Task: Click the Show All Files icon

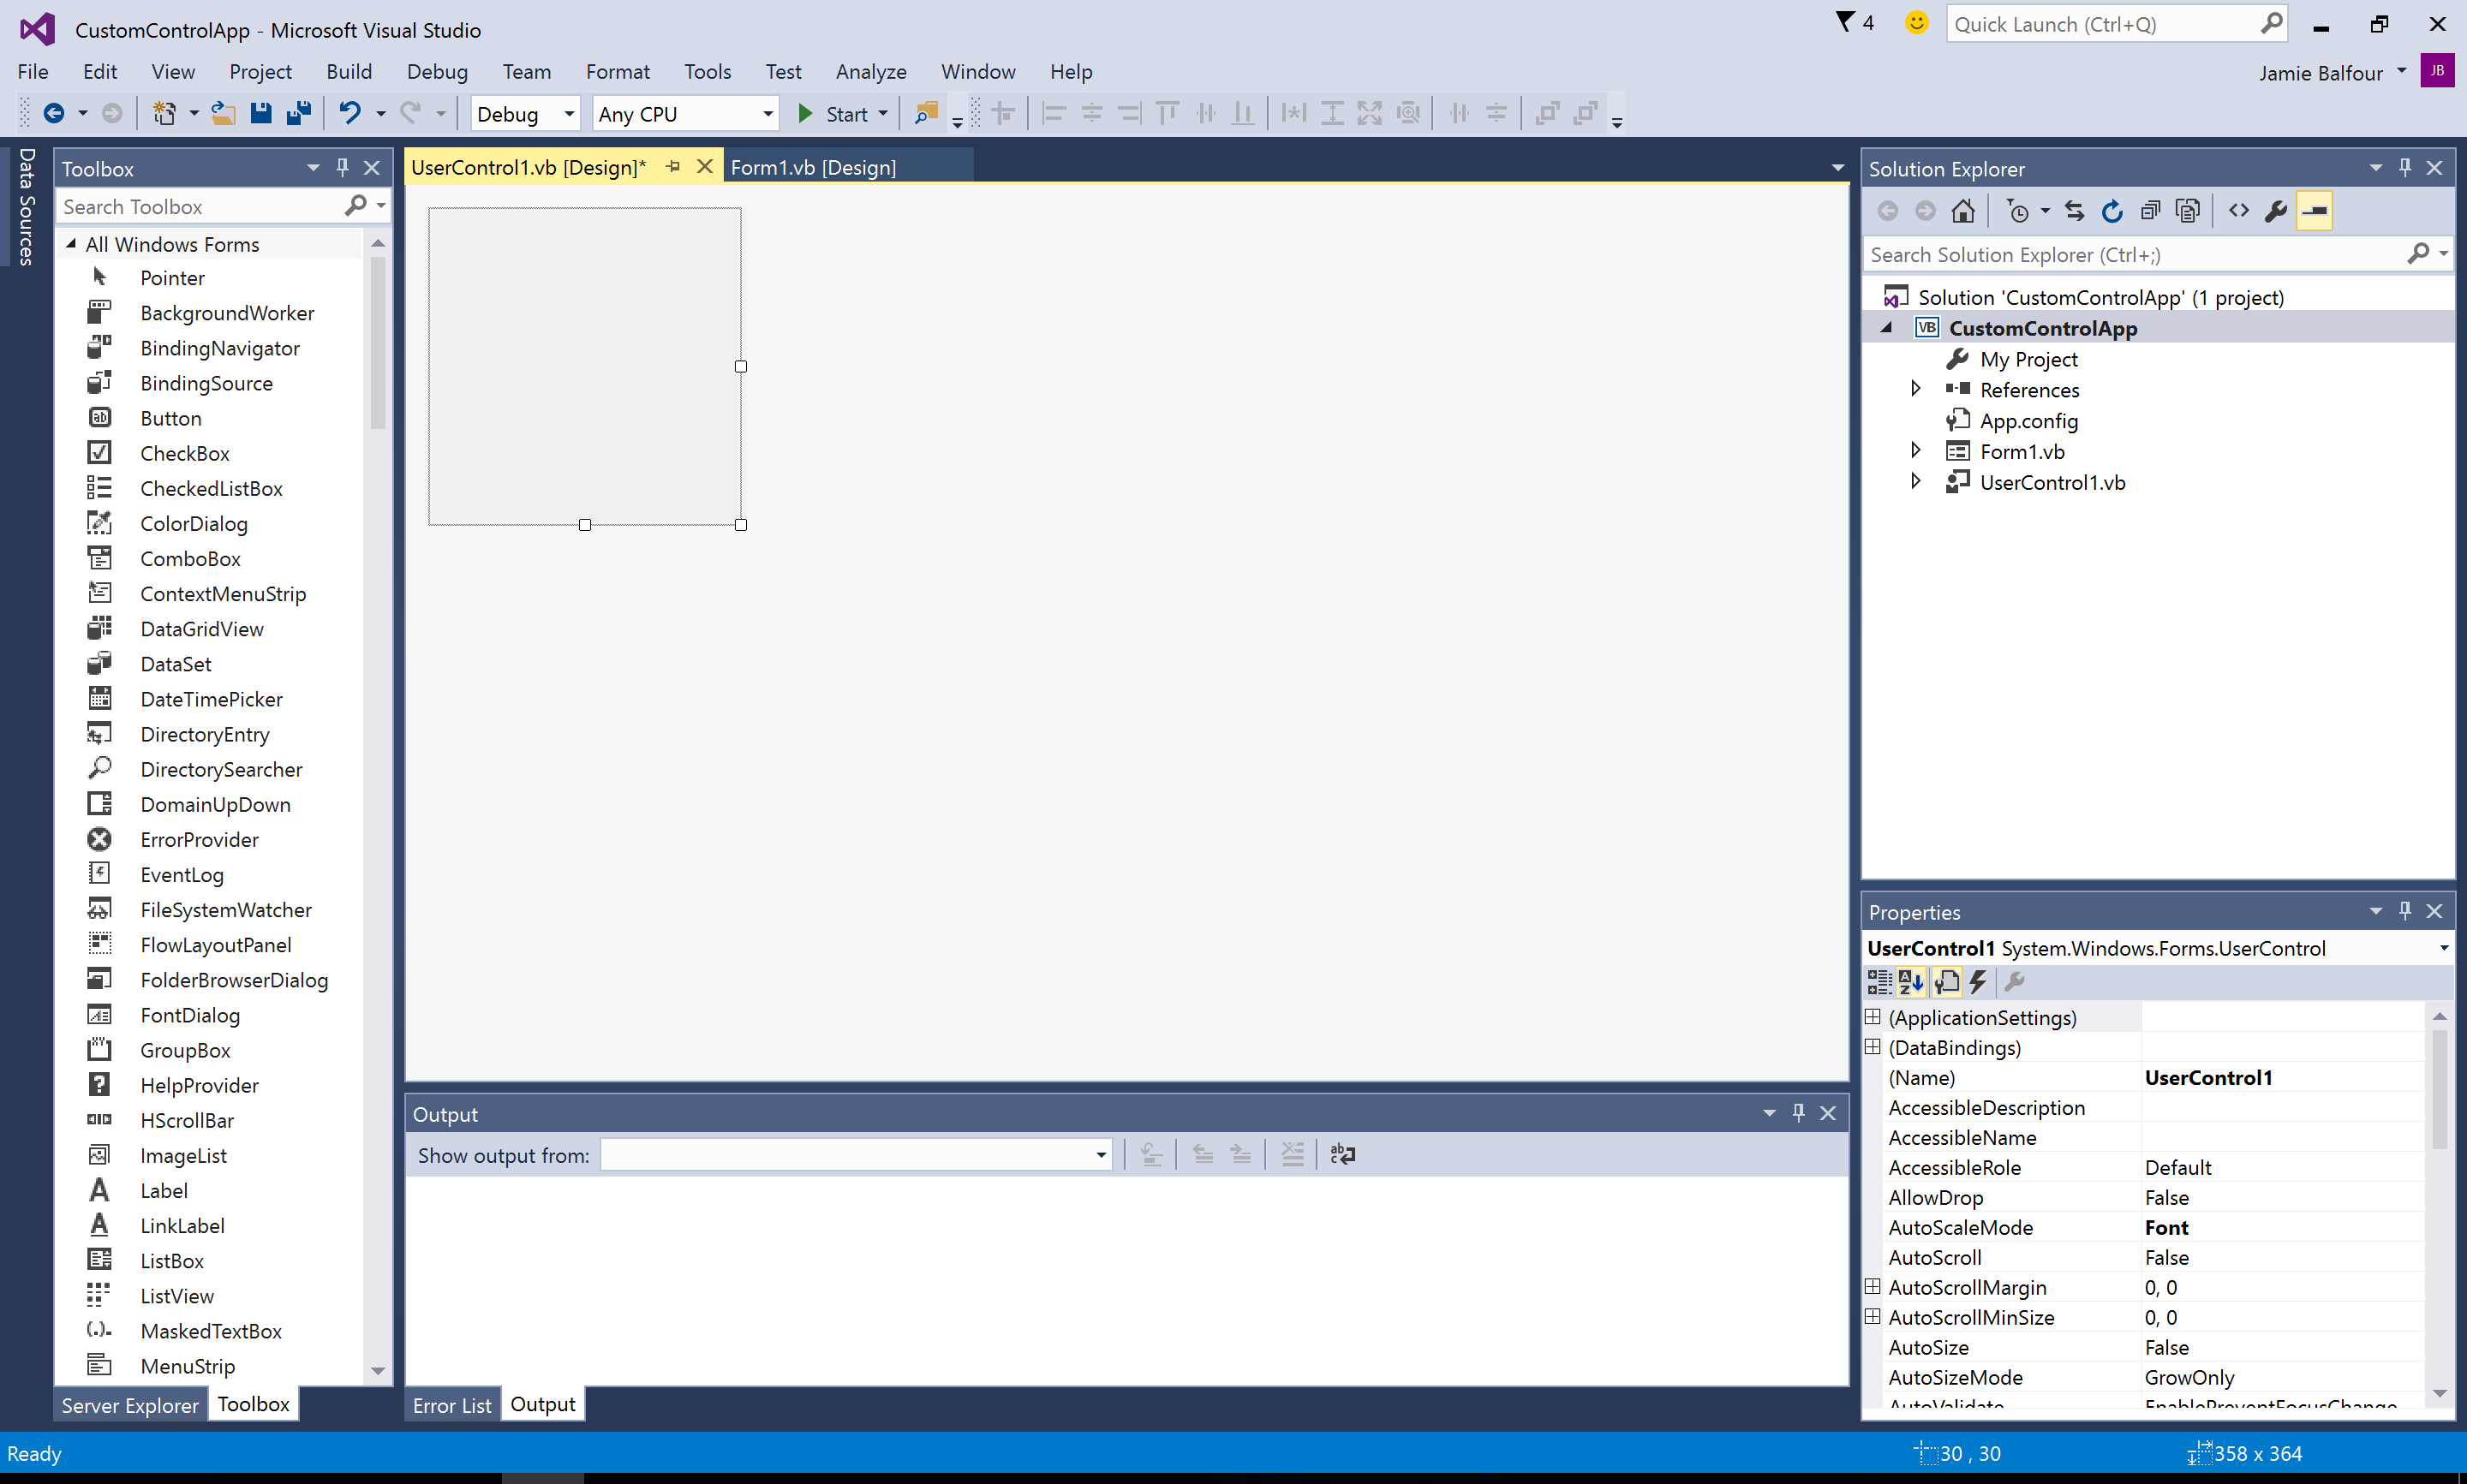Action: 2188,211
